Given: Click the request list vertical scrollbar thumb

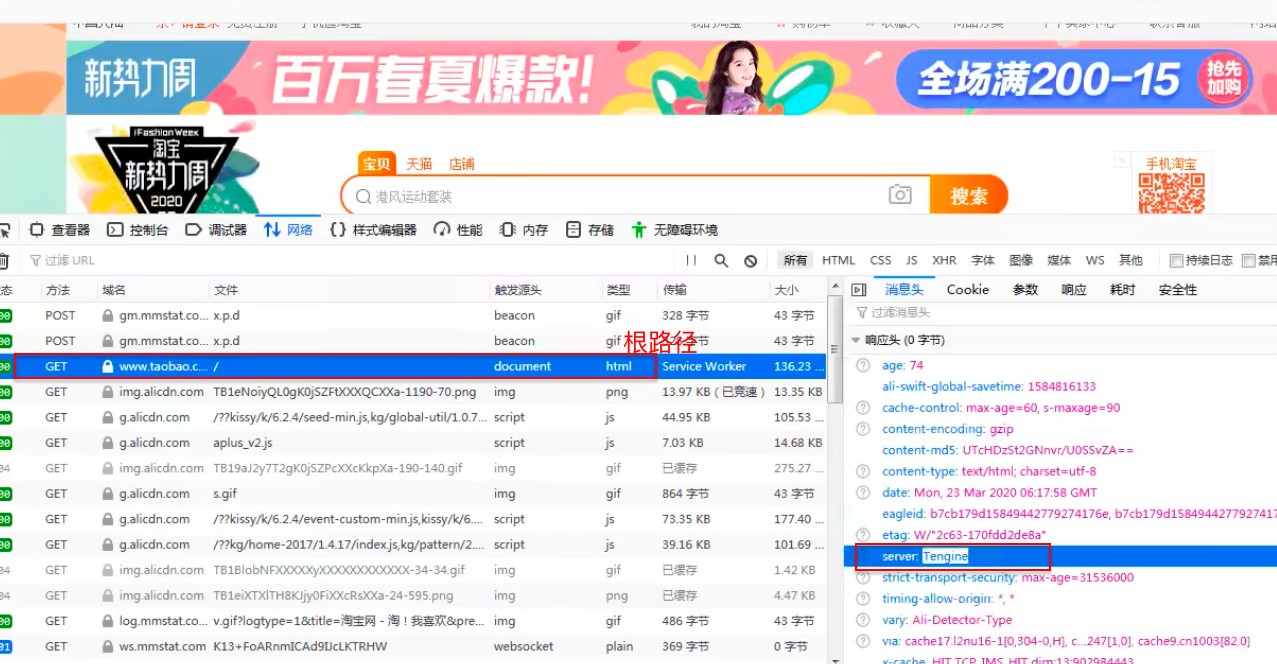Looking at the screenshot, I should (x=835, y=350).
